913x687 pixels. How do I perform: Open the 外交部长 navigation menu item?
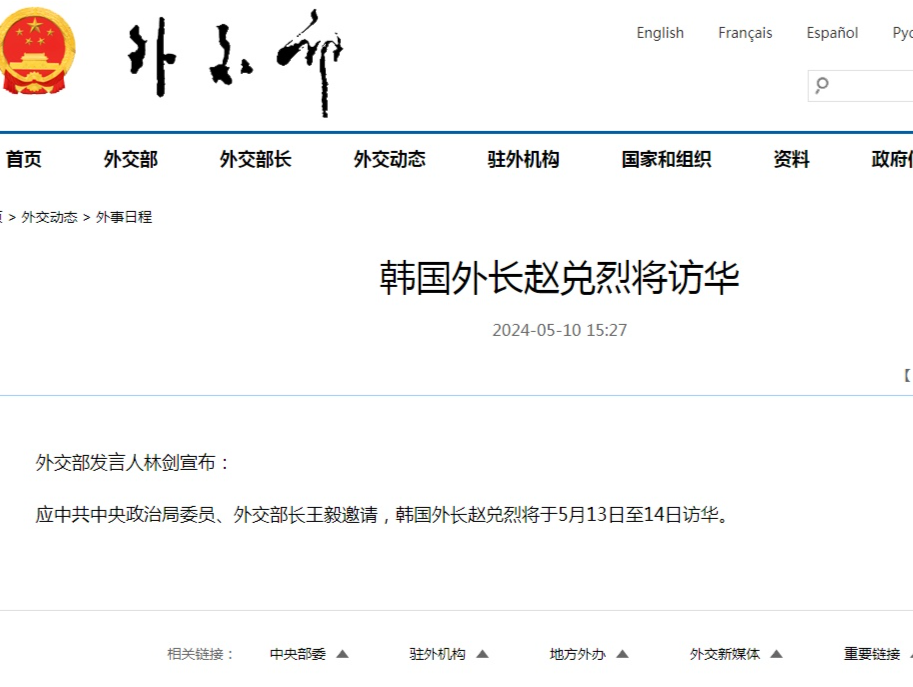point(255,159)
